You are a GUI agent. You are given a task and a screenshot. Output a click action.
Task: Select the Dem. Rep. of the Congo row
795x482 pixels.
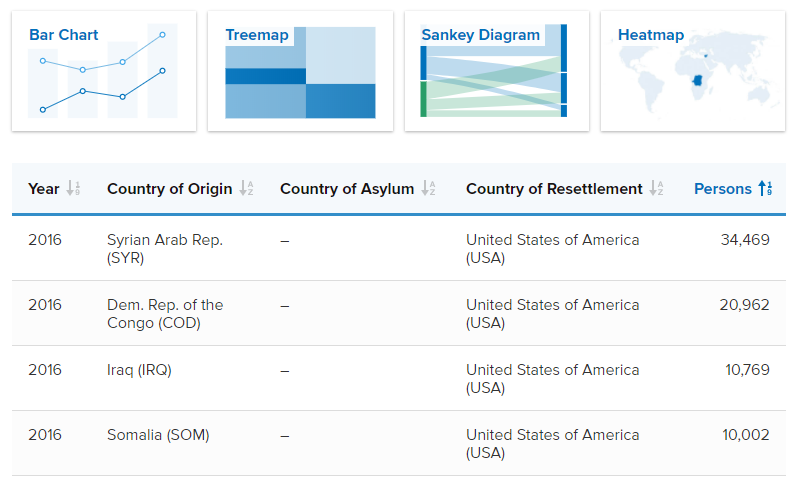(x=399, y=313)
